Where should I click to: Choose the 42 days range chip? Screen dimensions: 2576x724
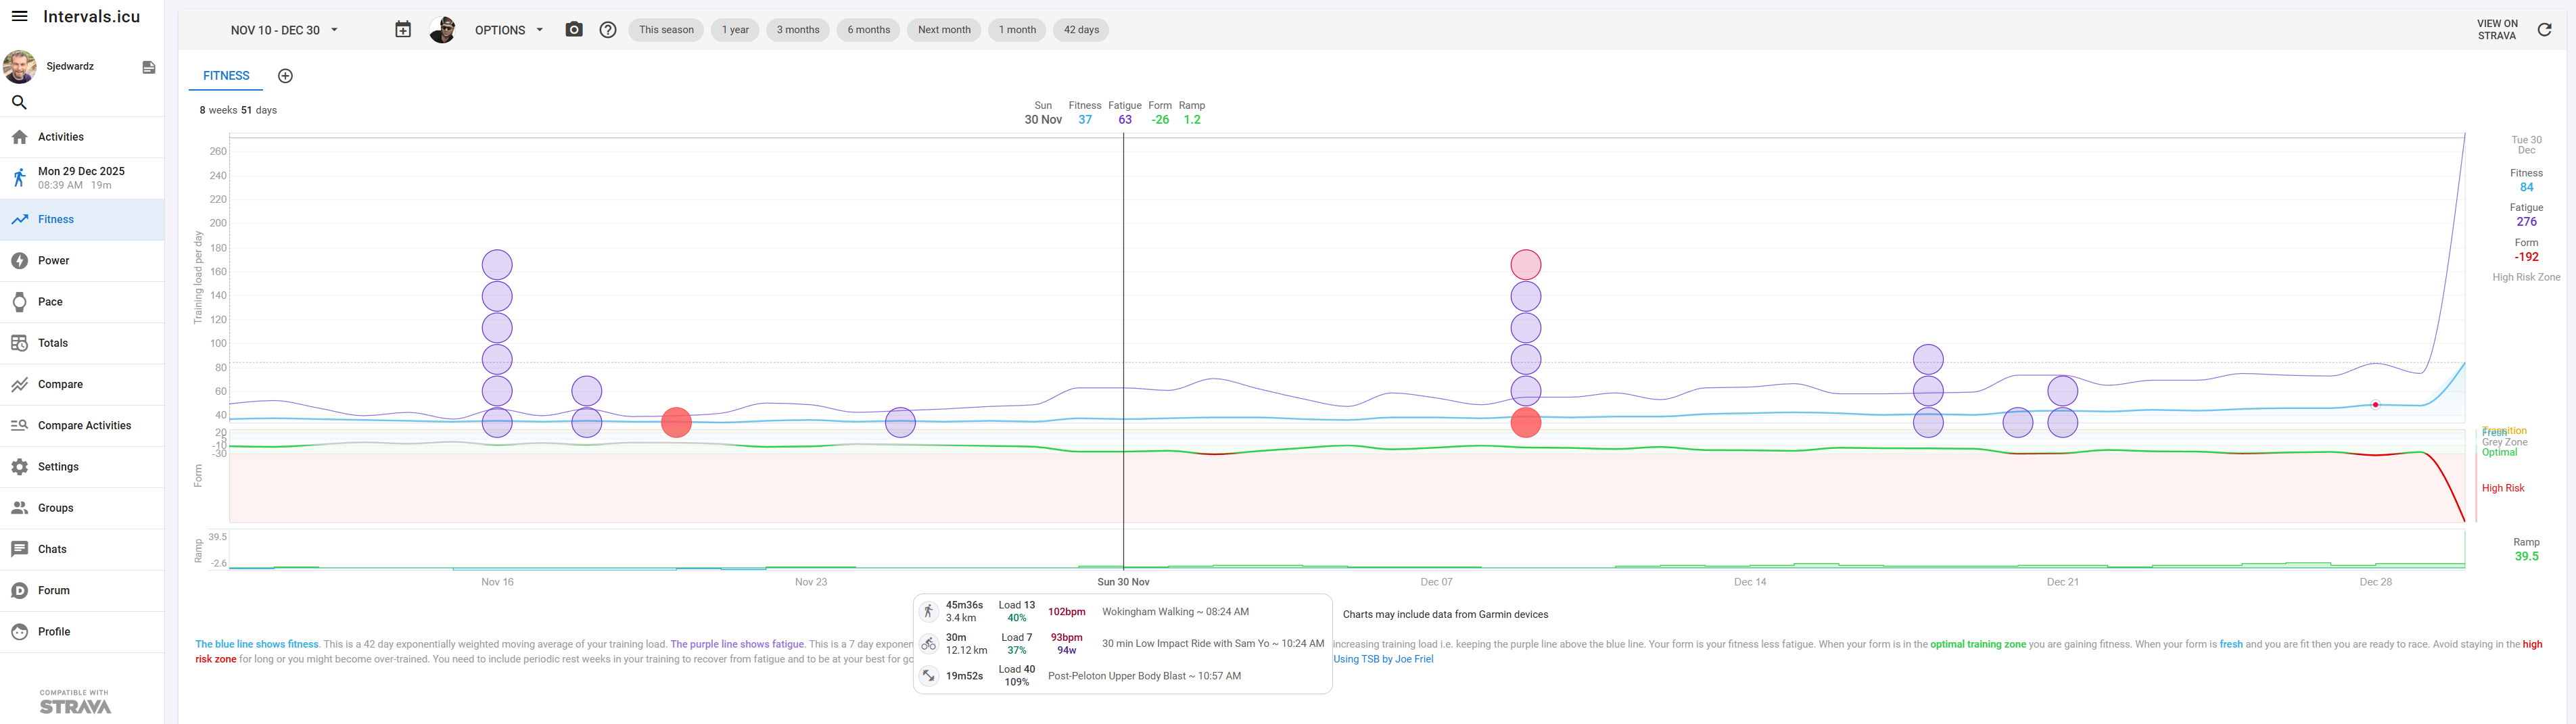(x=1081, y=30)
